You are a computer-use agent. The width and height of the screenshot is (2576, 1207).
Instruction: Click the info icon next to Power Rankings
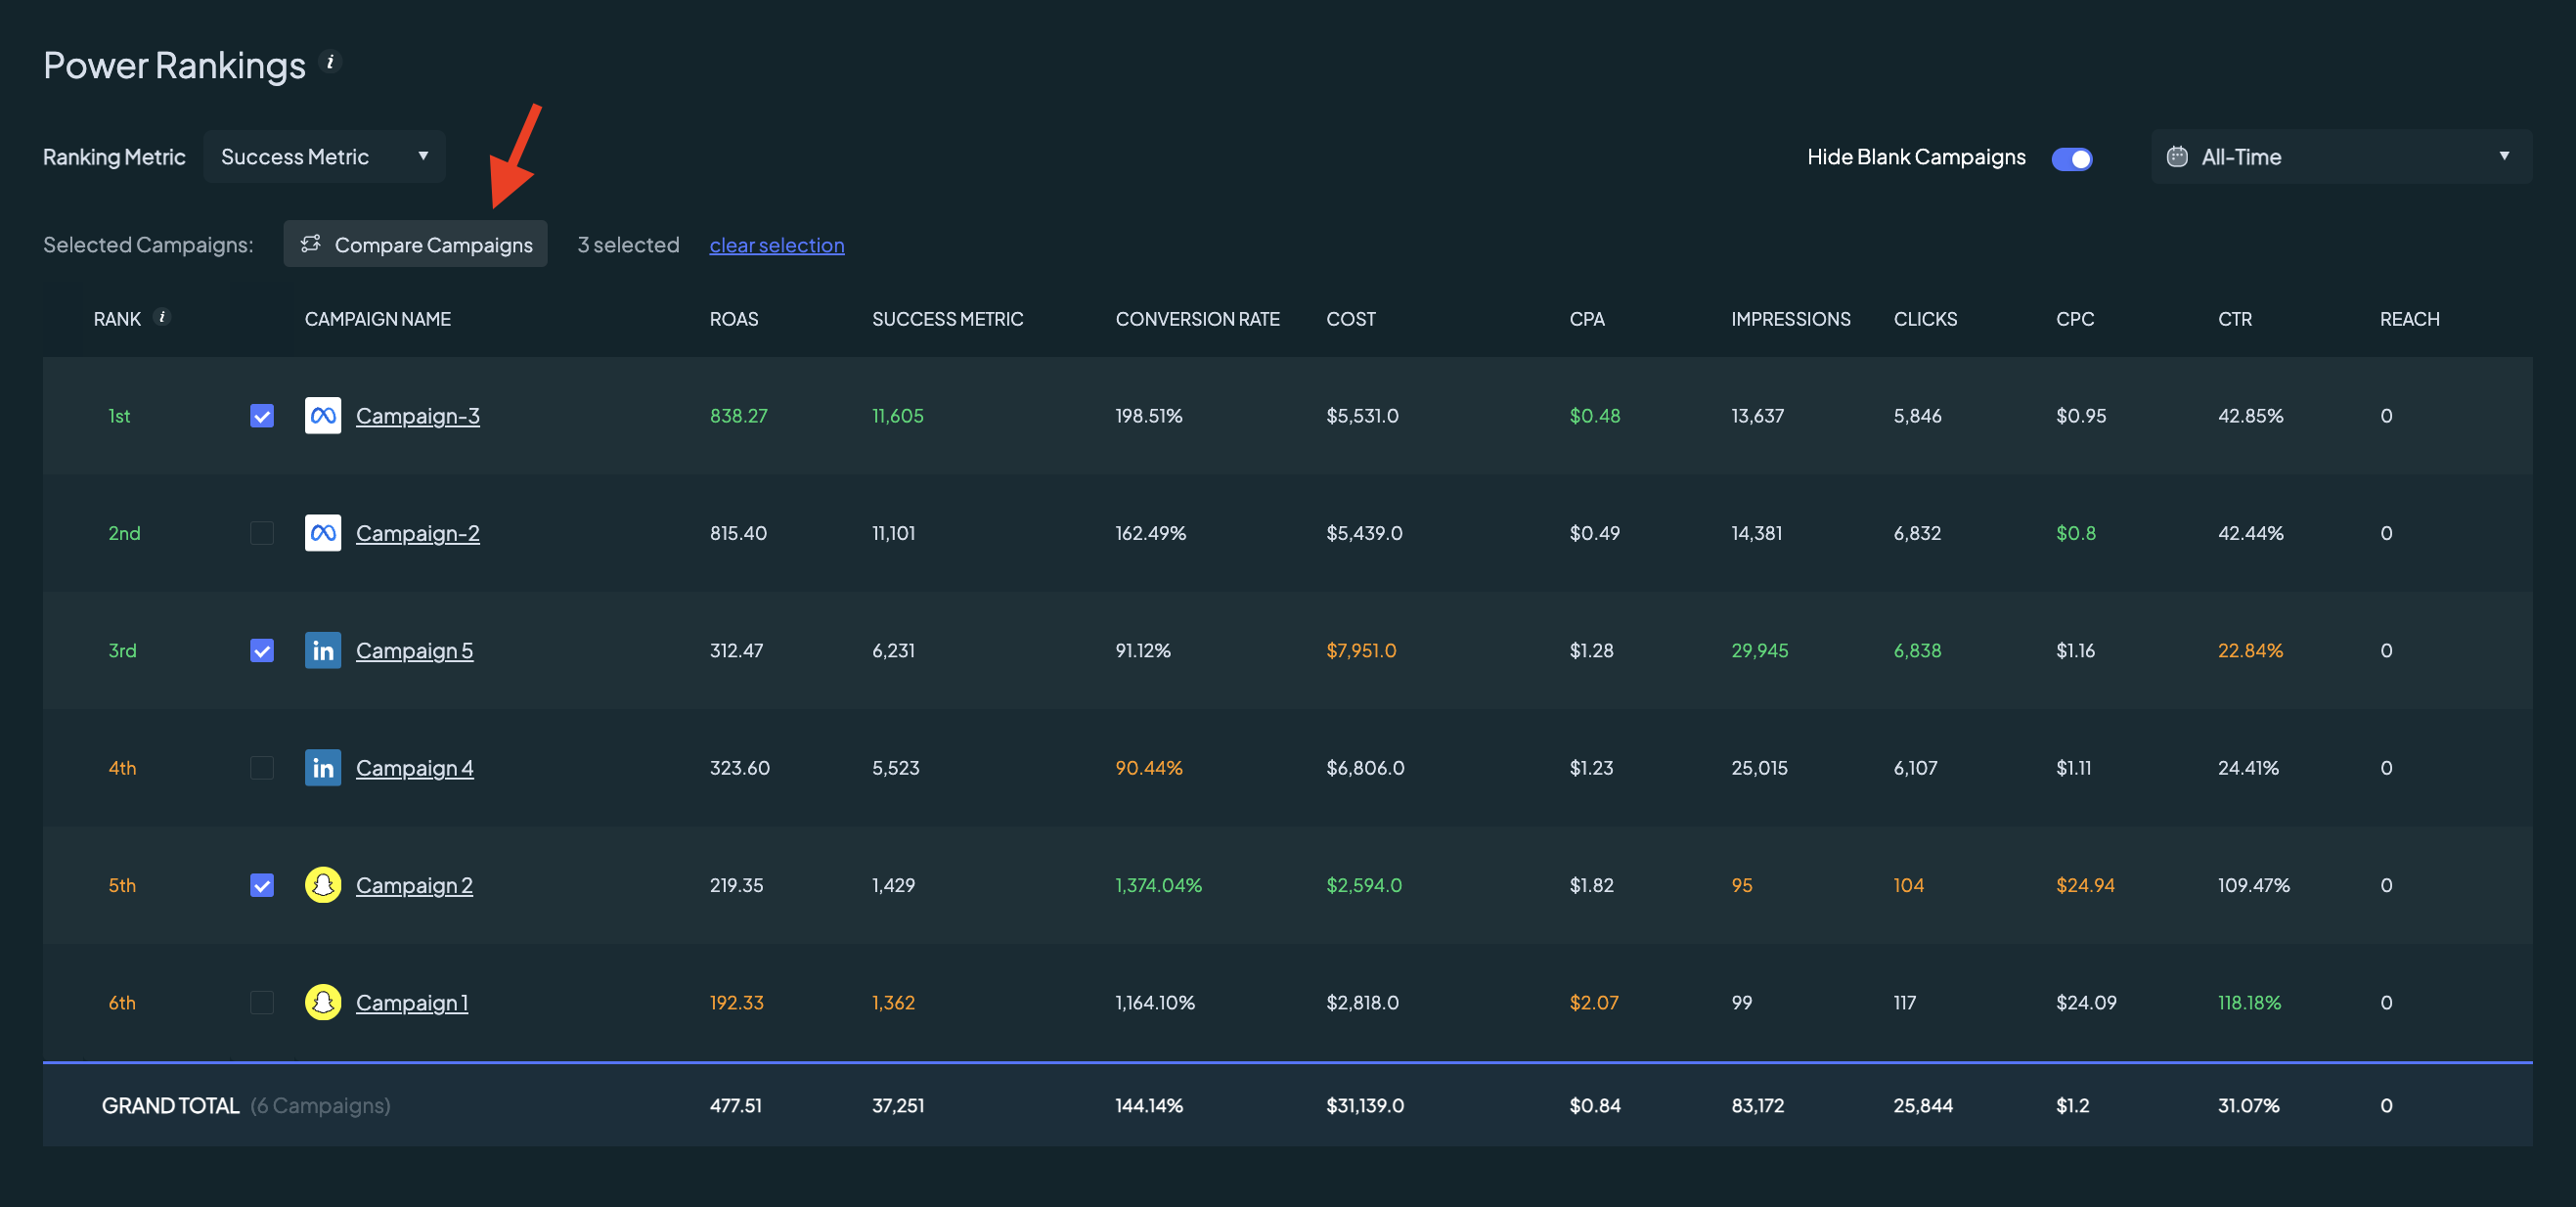[330, 62]
